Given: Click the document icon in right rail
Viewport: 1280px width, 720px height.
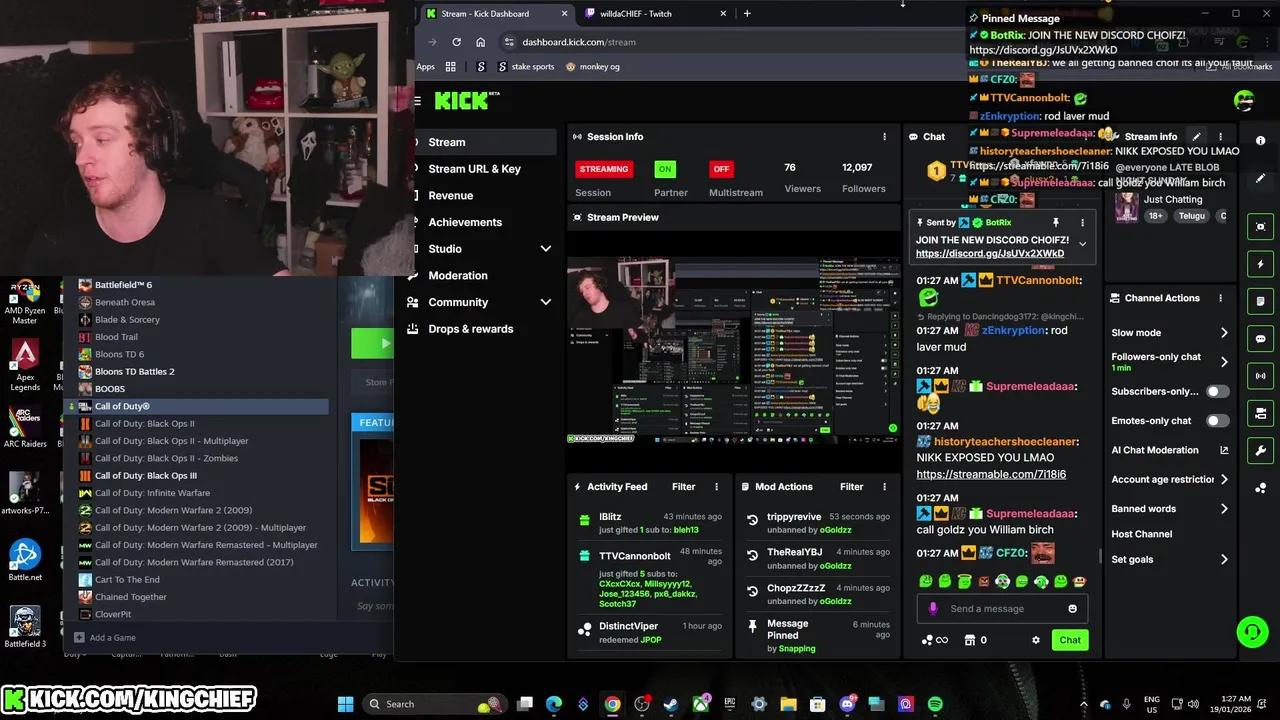Looking at the screenshot, I should [1260, 301].
